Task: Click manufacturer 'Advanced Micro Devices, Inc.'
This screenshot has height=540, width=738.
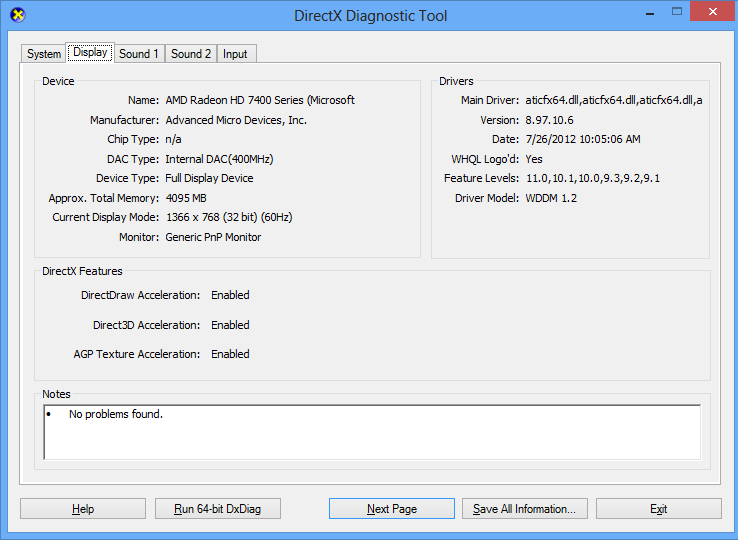Action: [x=236, y=120]
